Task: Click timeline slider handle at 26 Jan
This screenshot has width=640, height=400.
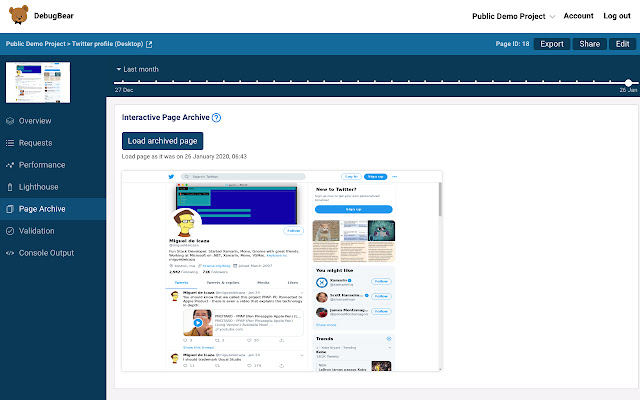Action: pyautogui.click(x=629, y=82)
